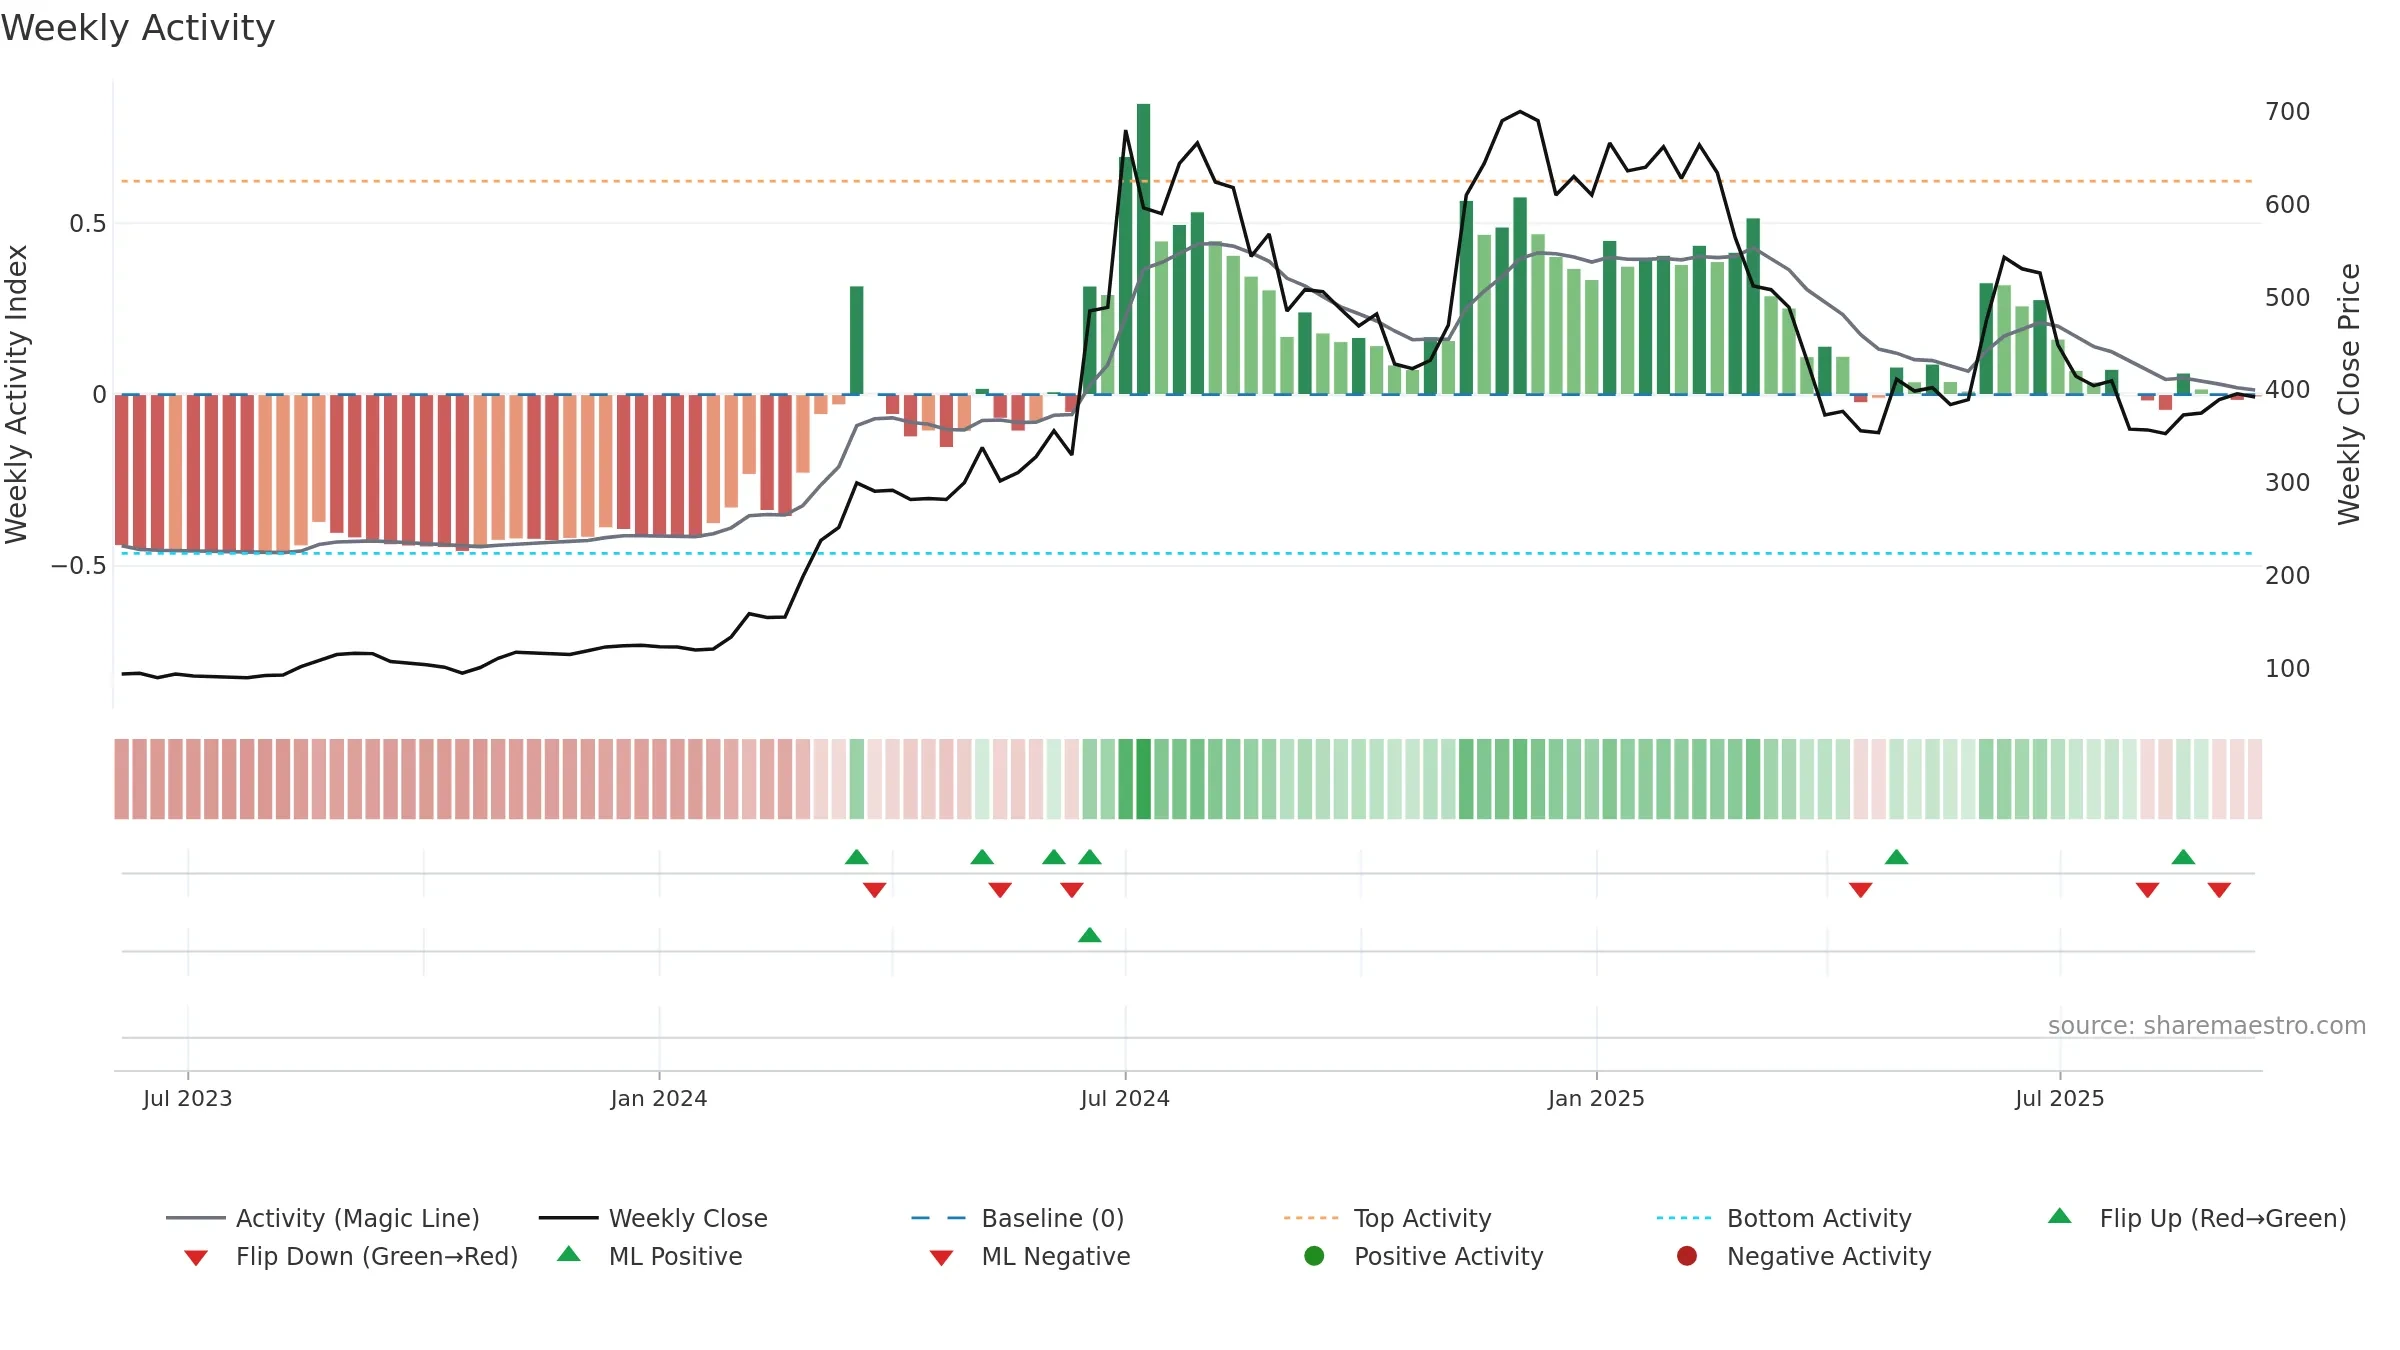Click the green triangle beside Flip Up legend

pos(2060,1216)
